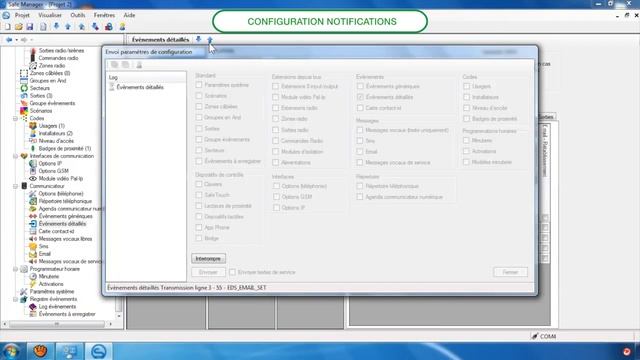
Task: Open Sms in the project tree
Action: pyautogui.click(x=43, y=246)
